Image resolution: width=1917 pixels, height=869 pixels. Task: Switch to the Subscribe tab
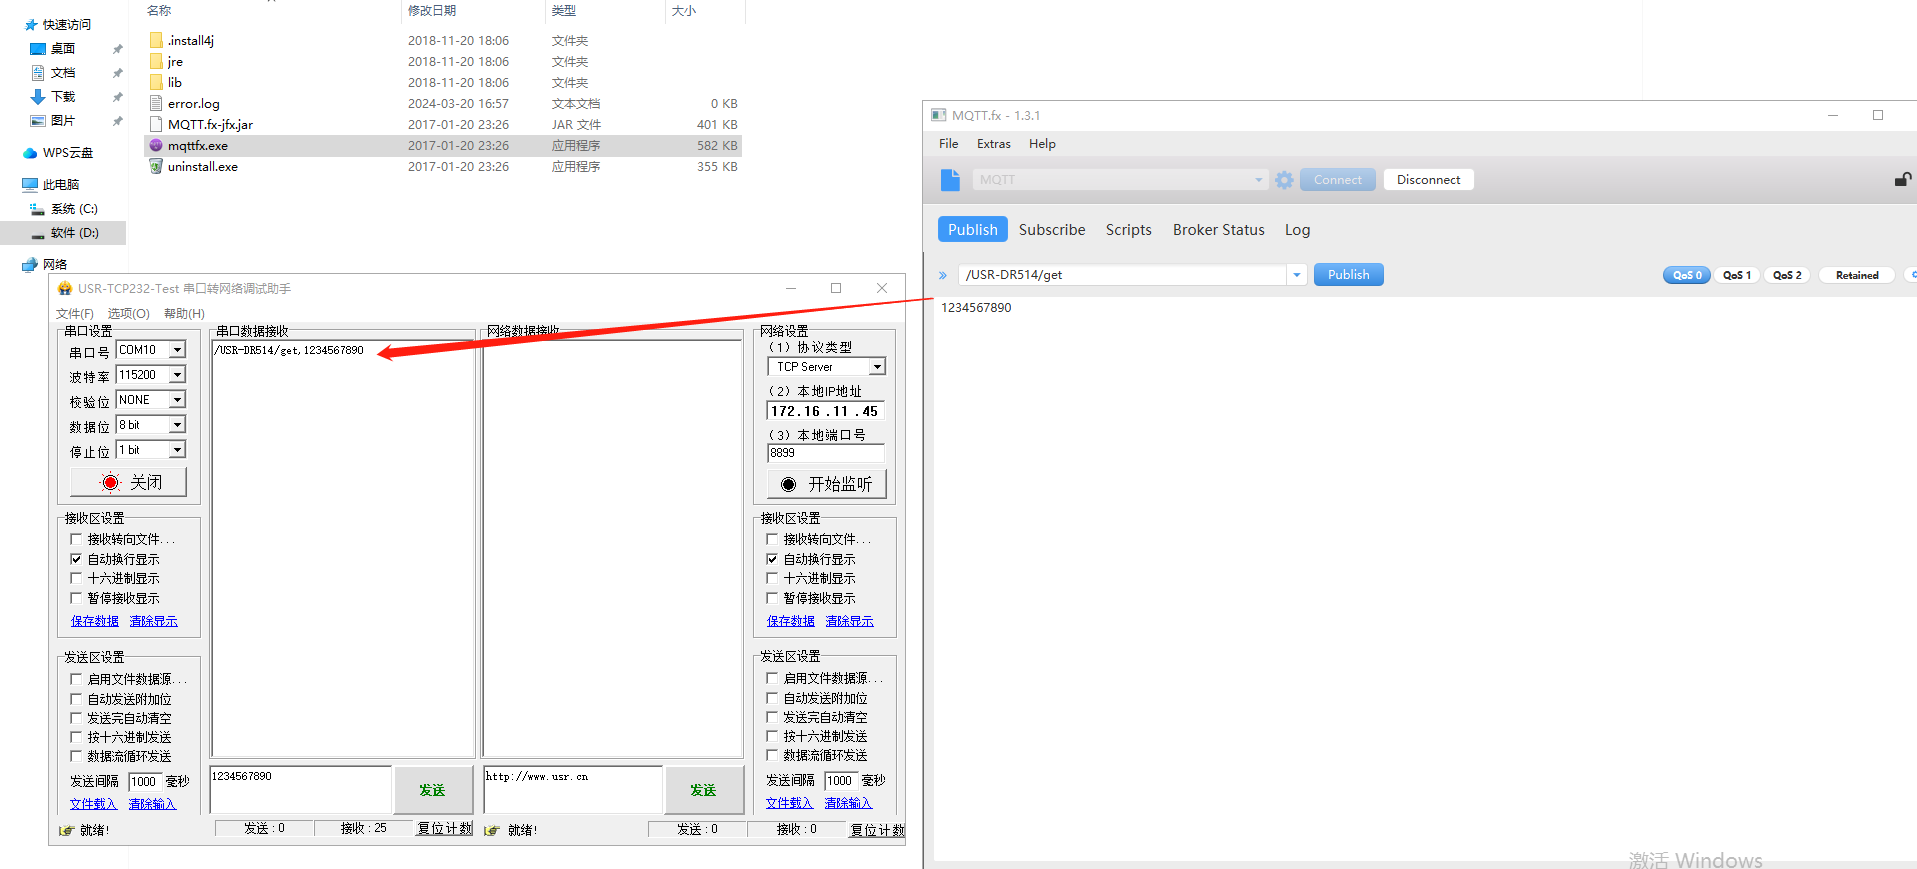click(x=1051, y=230)
